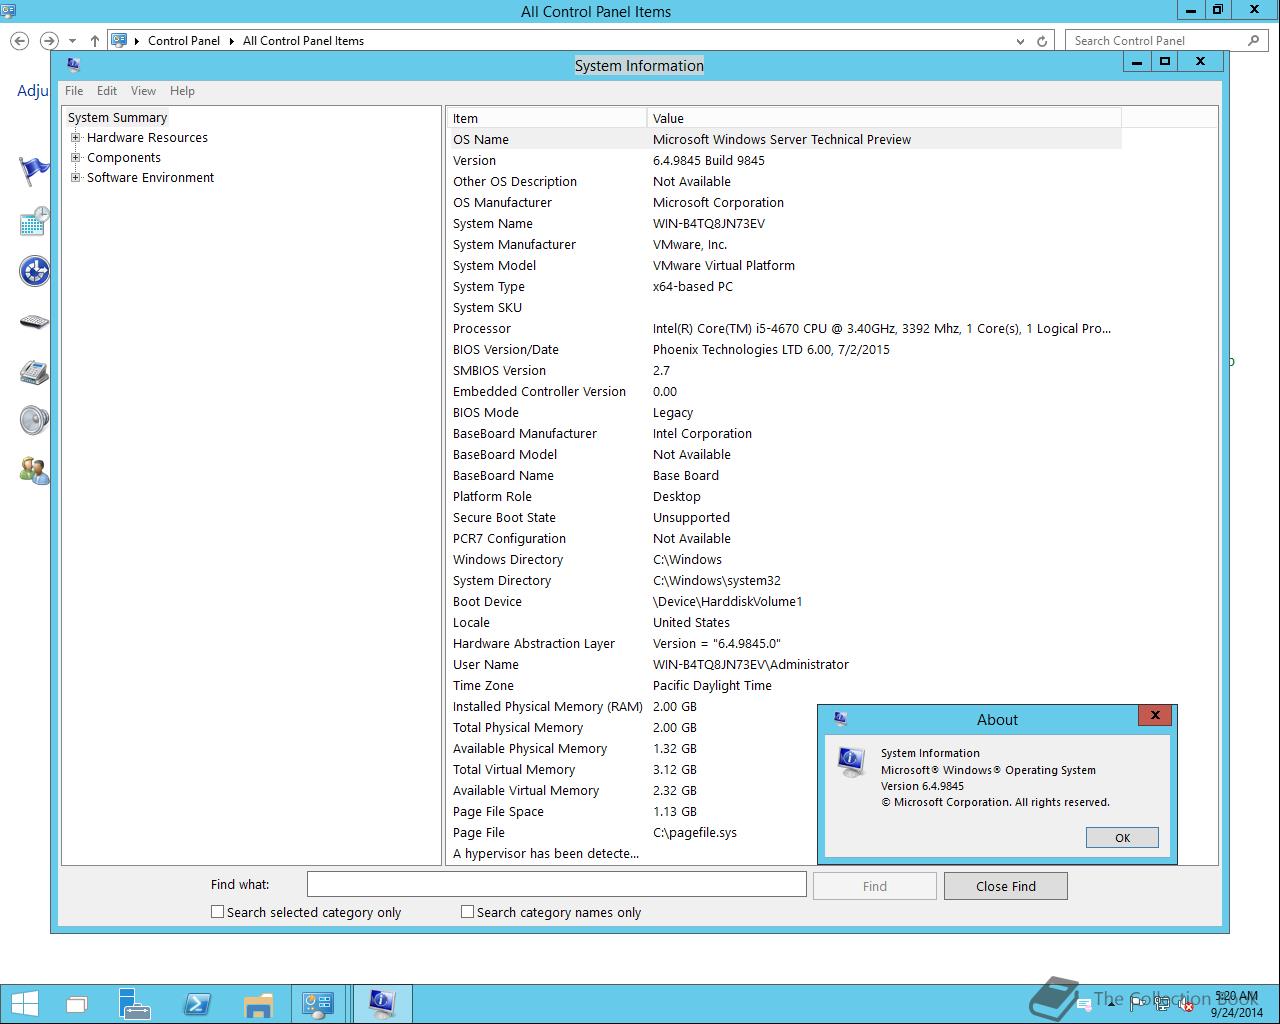Screen dimensions: 1280x1024
Task: Go forward in the Control Panel window
Action: [49, 41]
